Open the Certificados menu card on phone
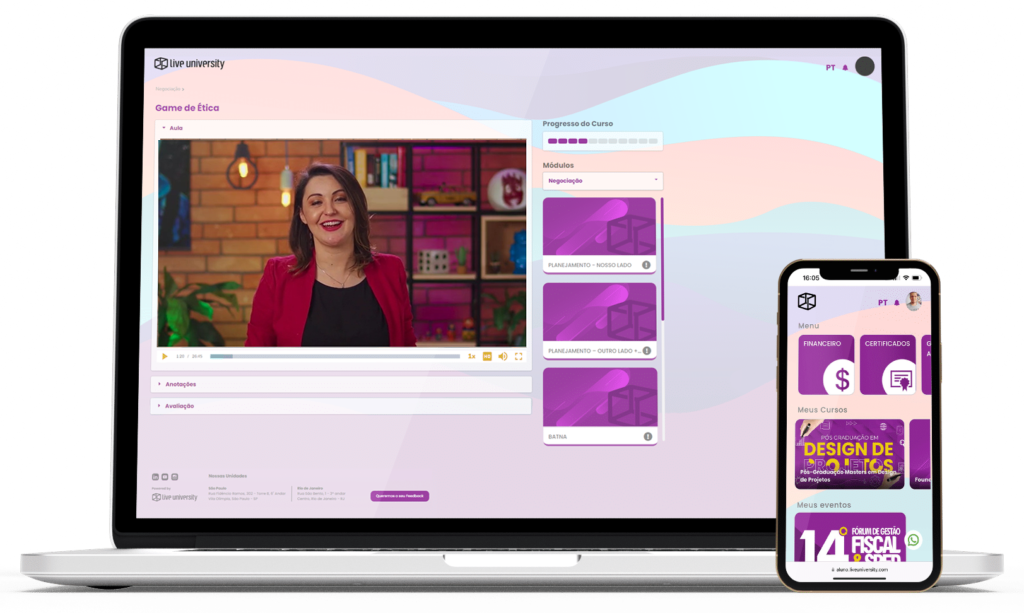1024x613 pixels. pyautogui.click(x=887, y=365)
